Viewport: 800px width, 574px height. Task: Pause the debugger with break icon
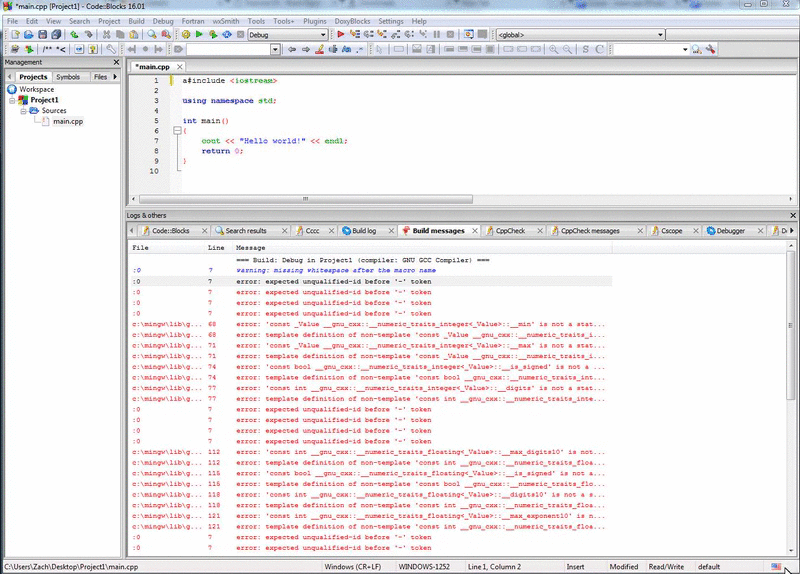pos(437,35)
